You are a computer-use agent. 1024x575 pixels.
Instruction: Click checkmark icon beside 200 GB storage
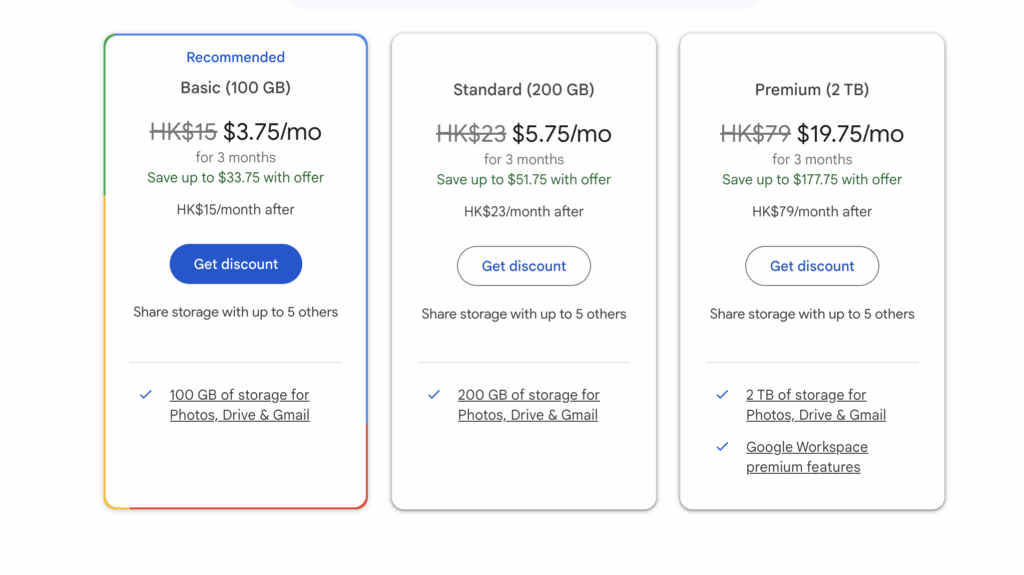click(434, 395)
